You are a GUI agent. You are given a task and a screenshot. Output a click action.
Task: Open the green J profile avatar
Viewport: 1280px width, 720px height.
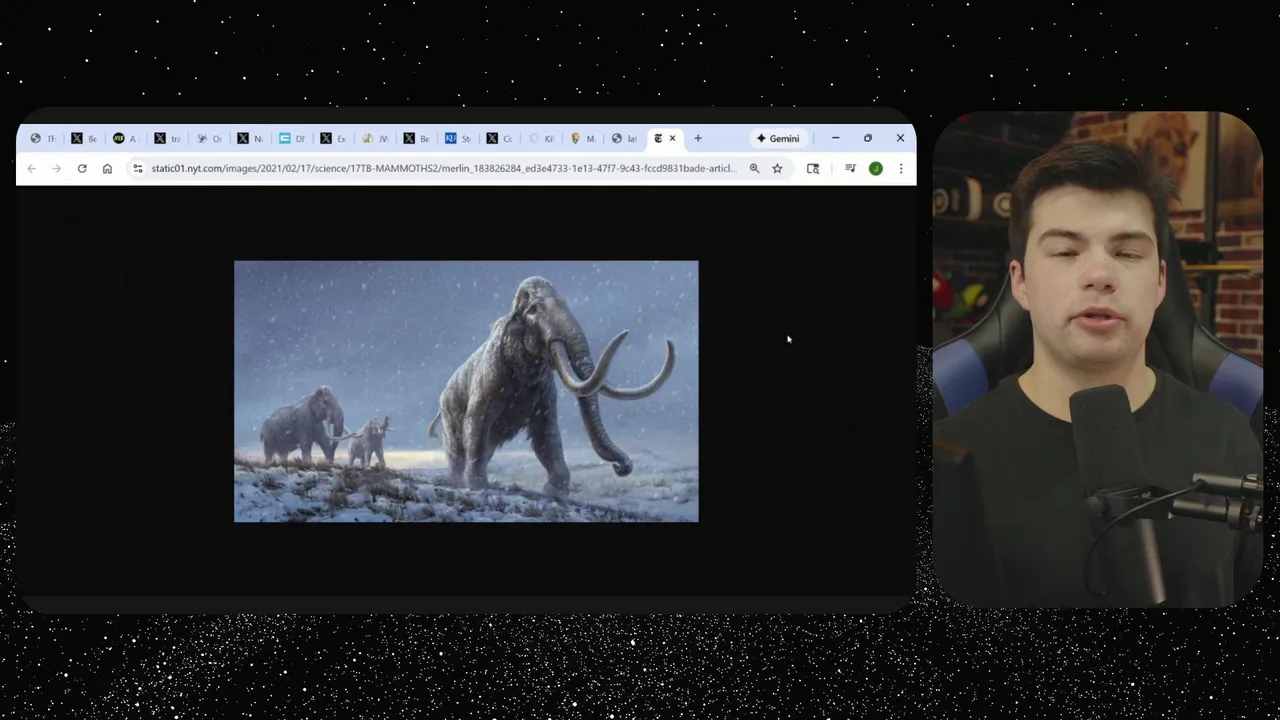click(x=876, y=169)
